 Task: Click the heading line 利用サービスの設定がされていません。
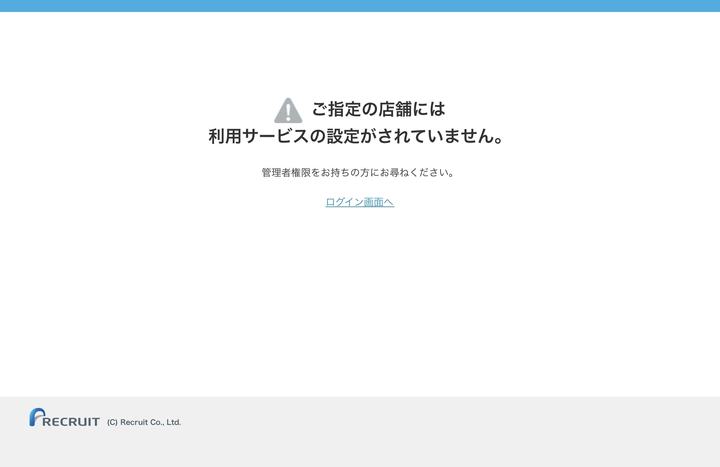(x=357, y=136)
